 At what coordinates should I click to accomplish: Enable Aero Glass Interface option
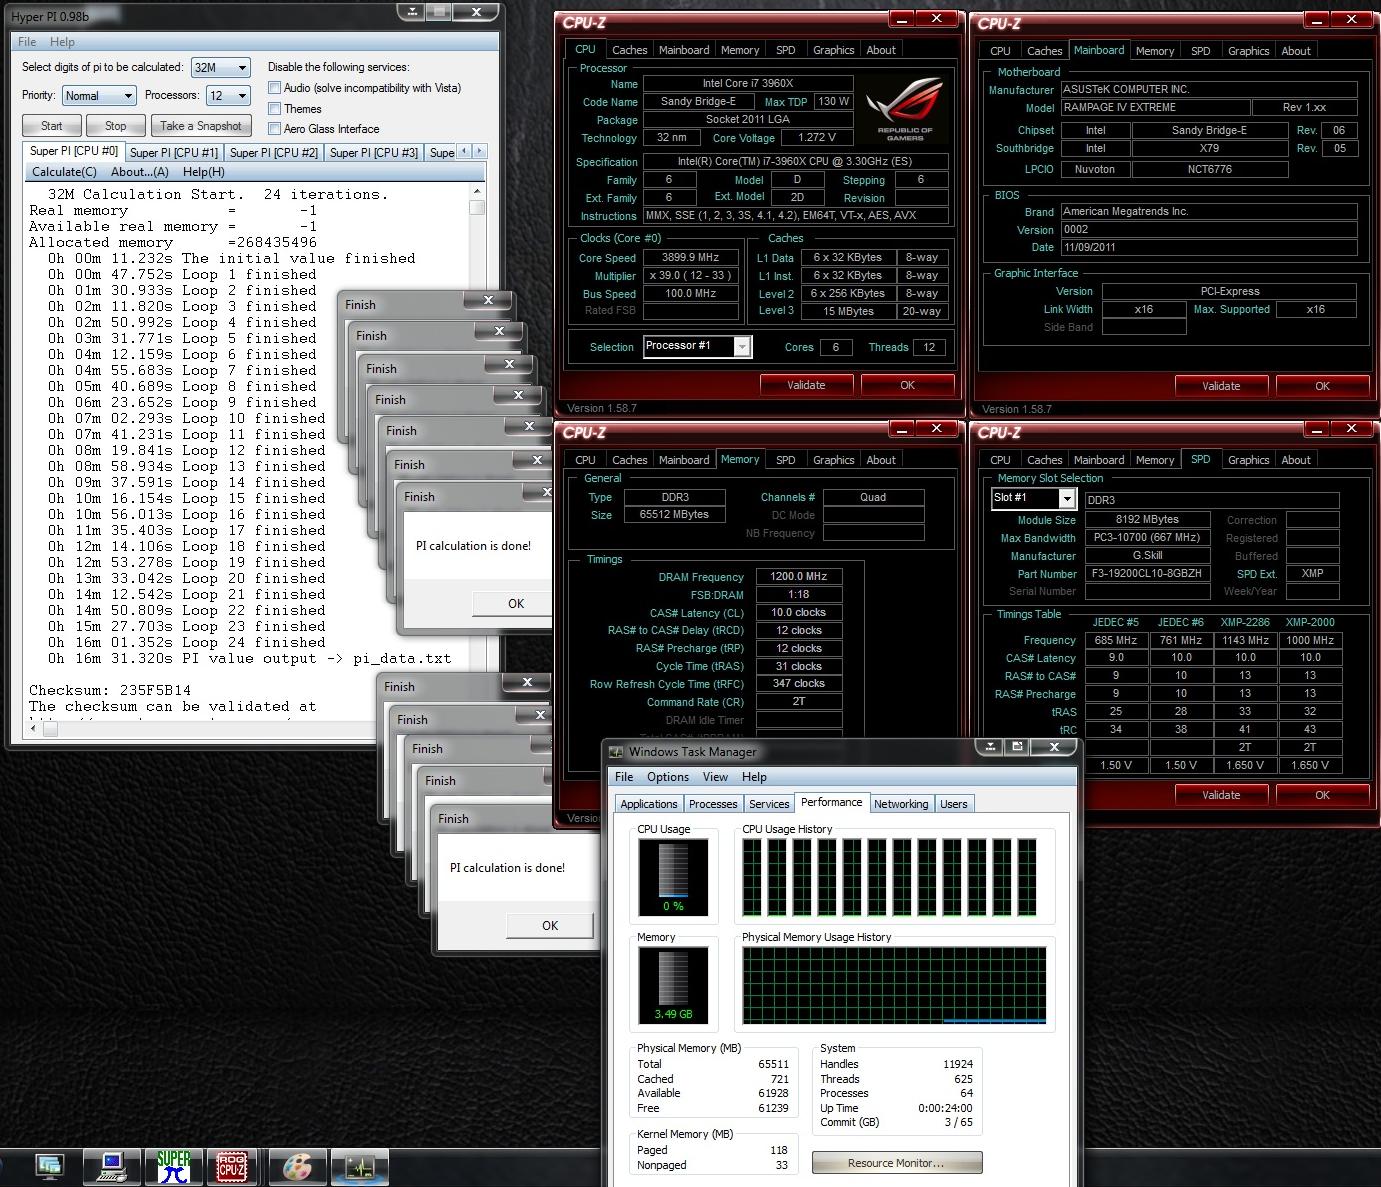pyautogui.click(x=274, y=128)
